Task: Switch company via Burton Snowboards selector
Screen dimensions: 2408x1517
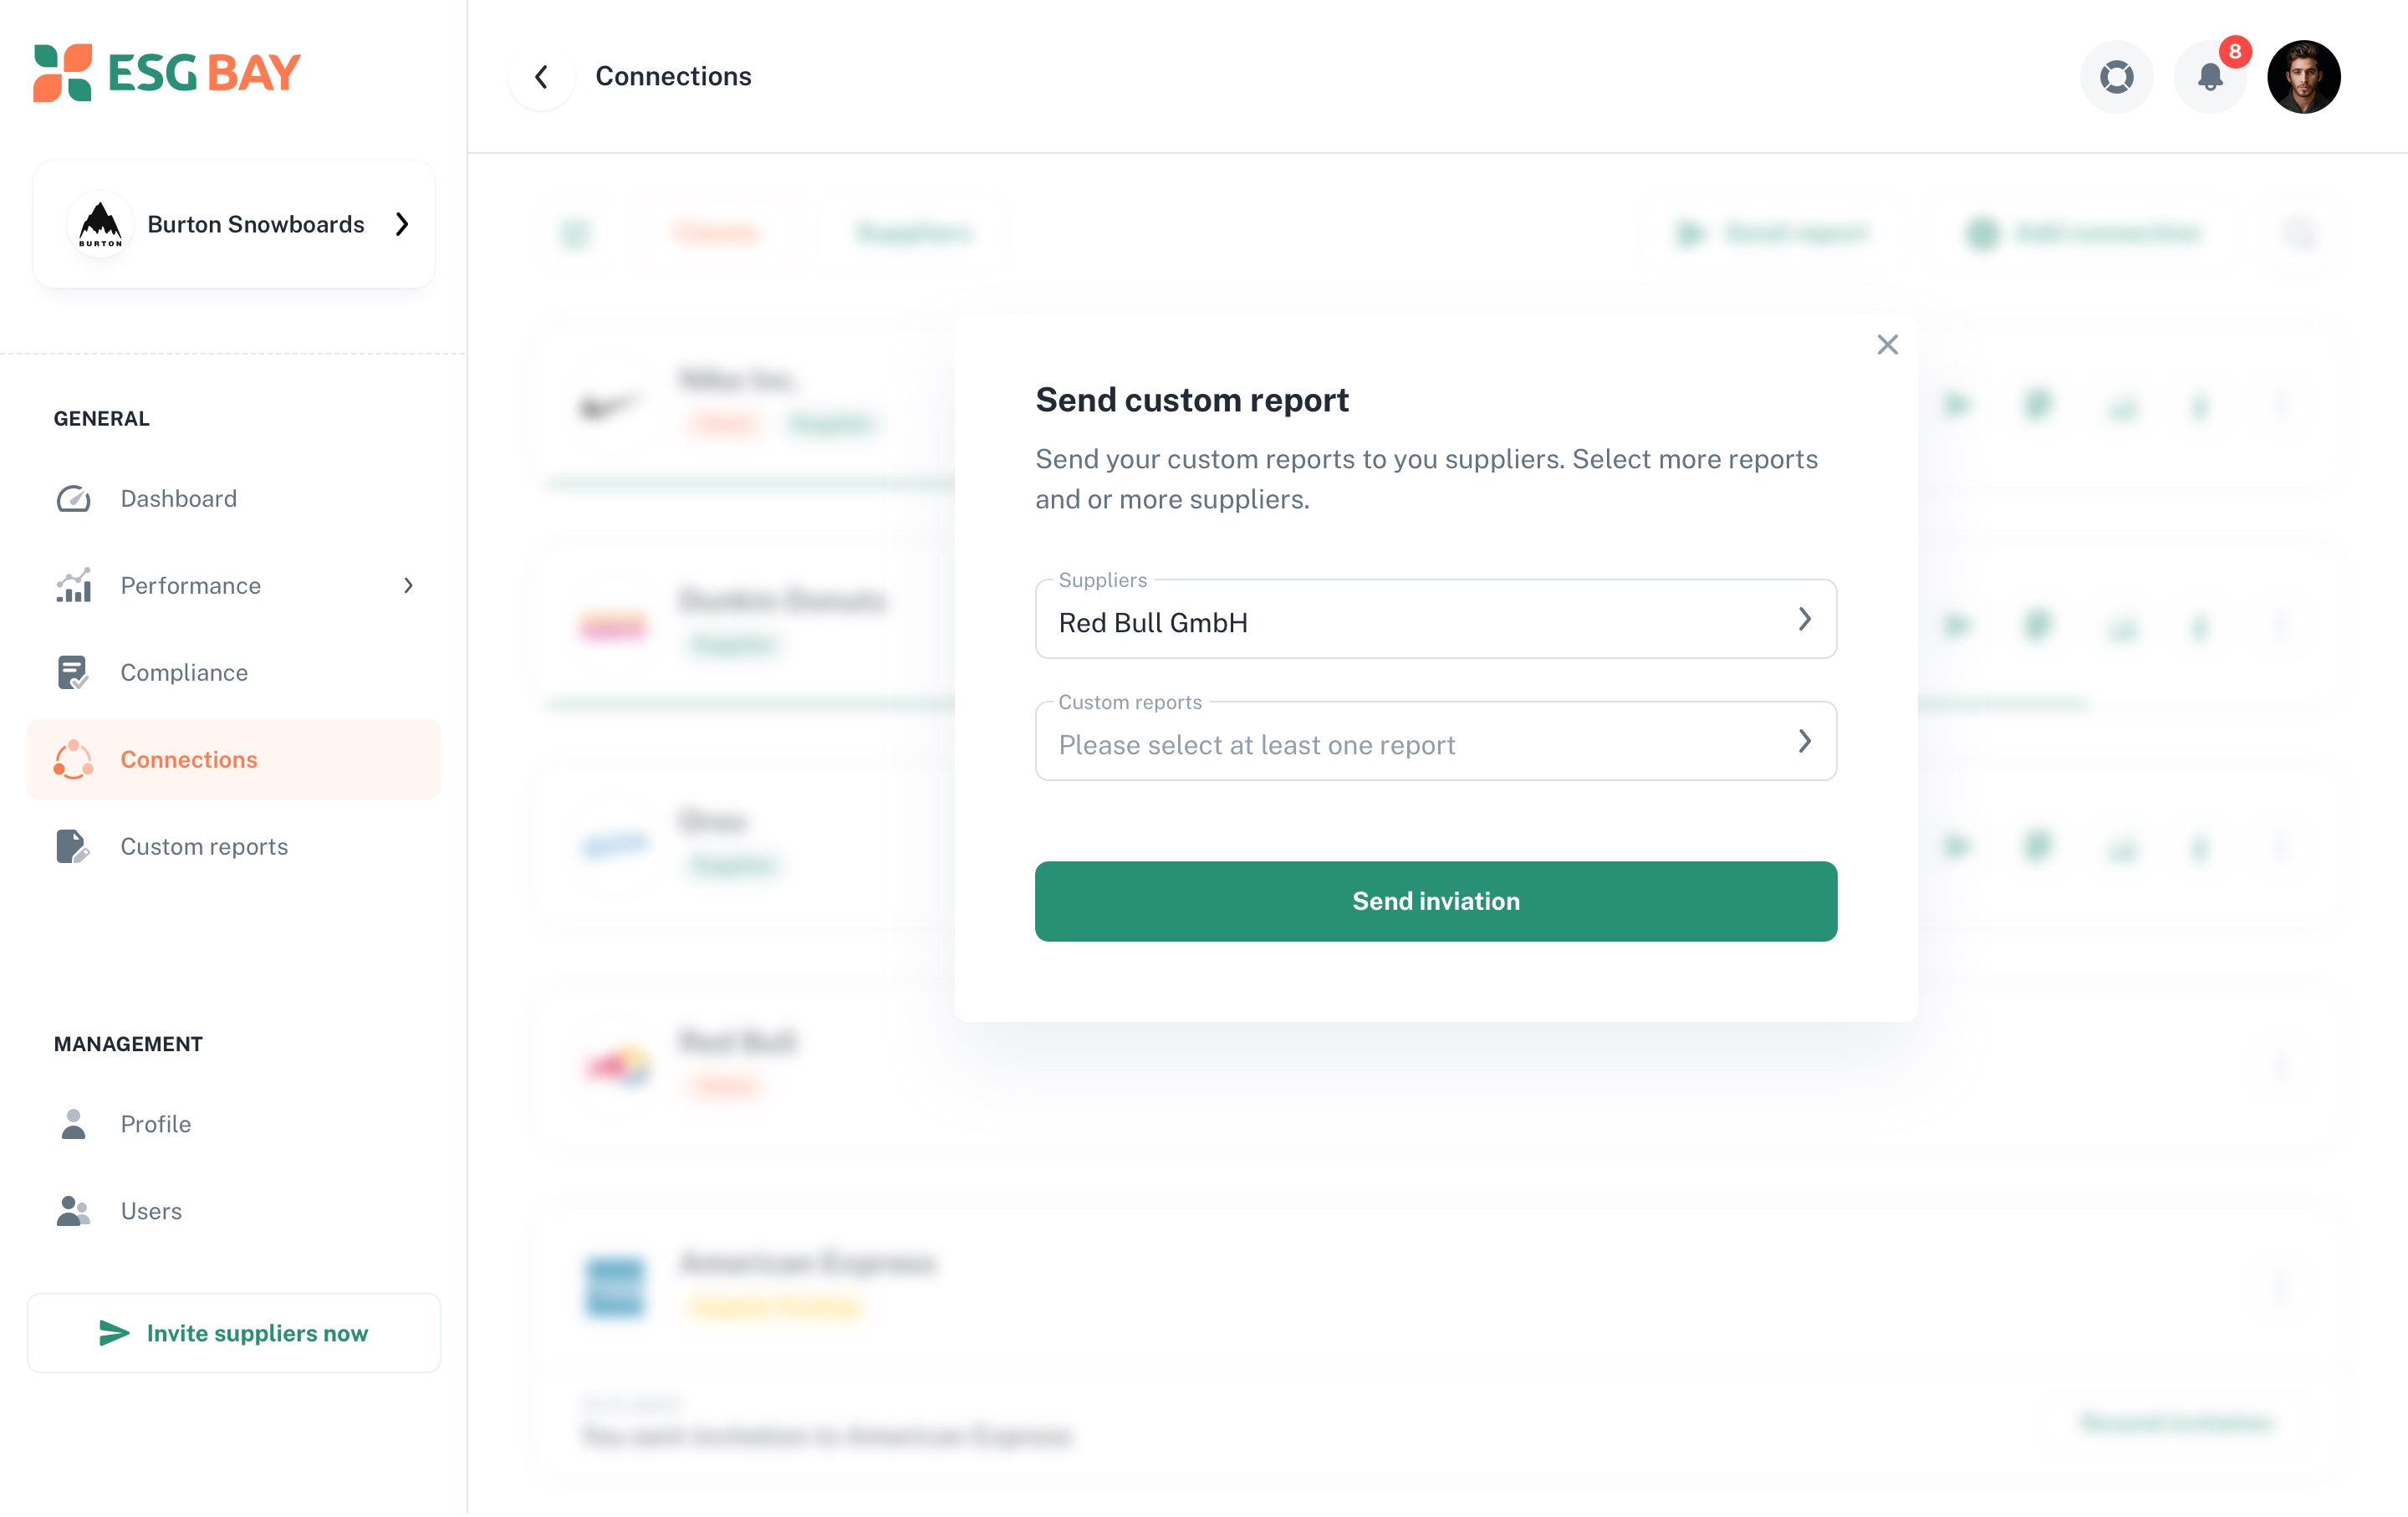Action: click(234, 224)
